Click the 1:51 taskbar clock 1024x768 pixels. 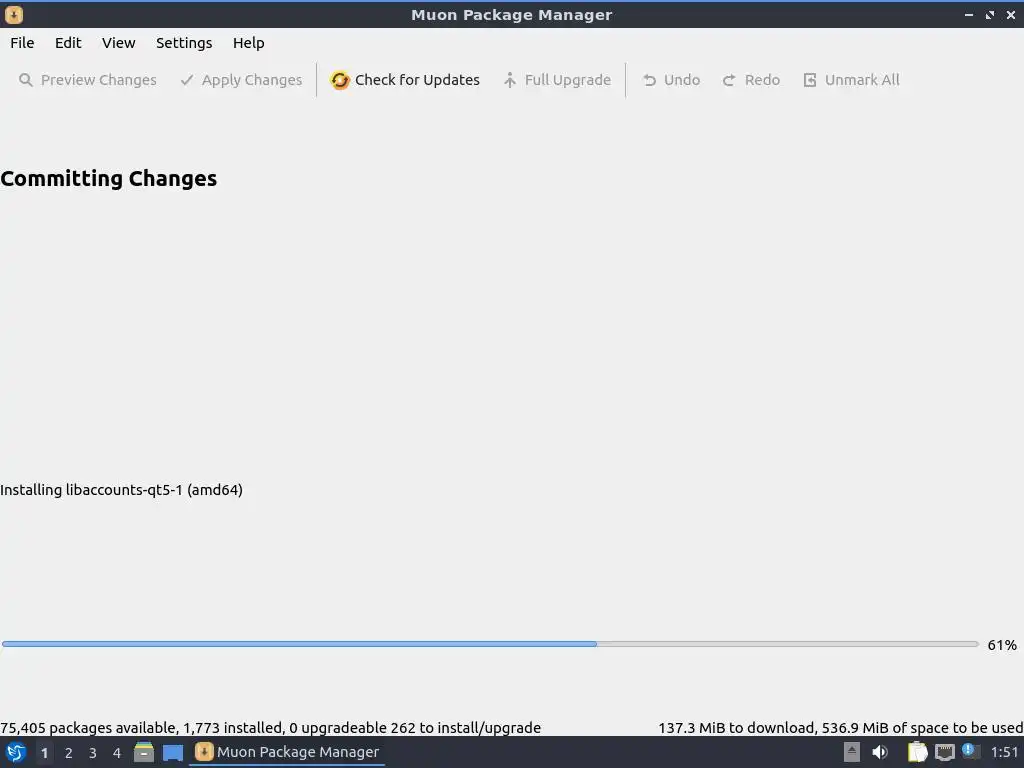(x=1004, y=752)
